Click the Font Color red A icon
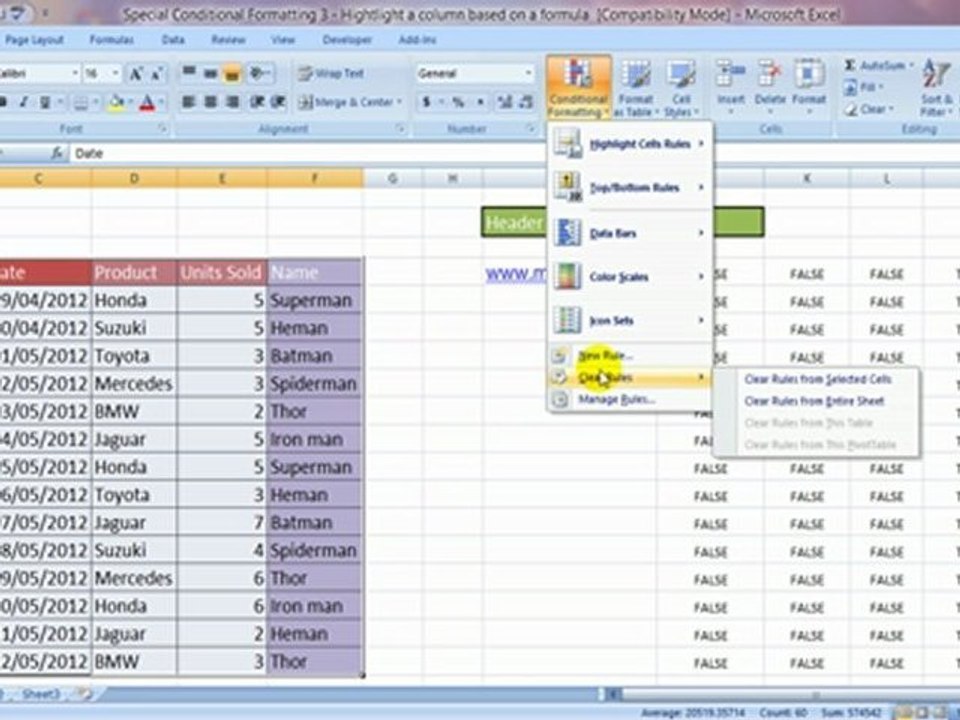 [147, 102]
